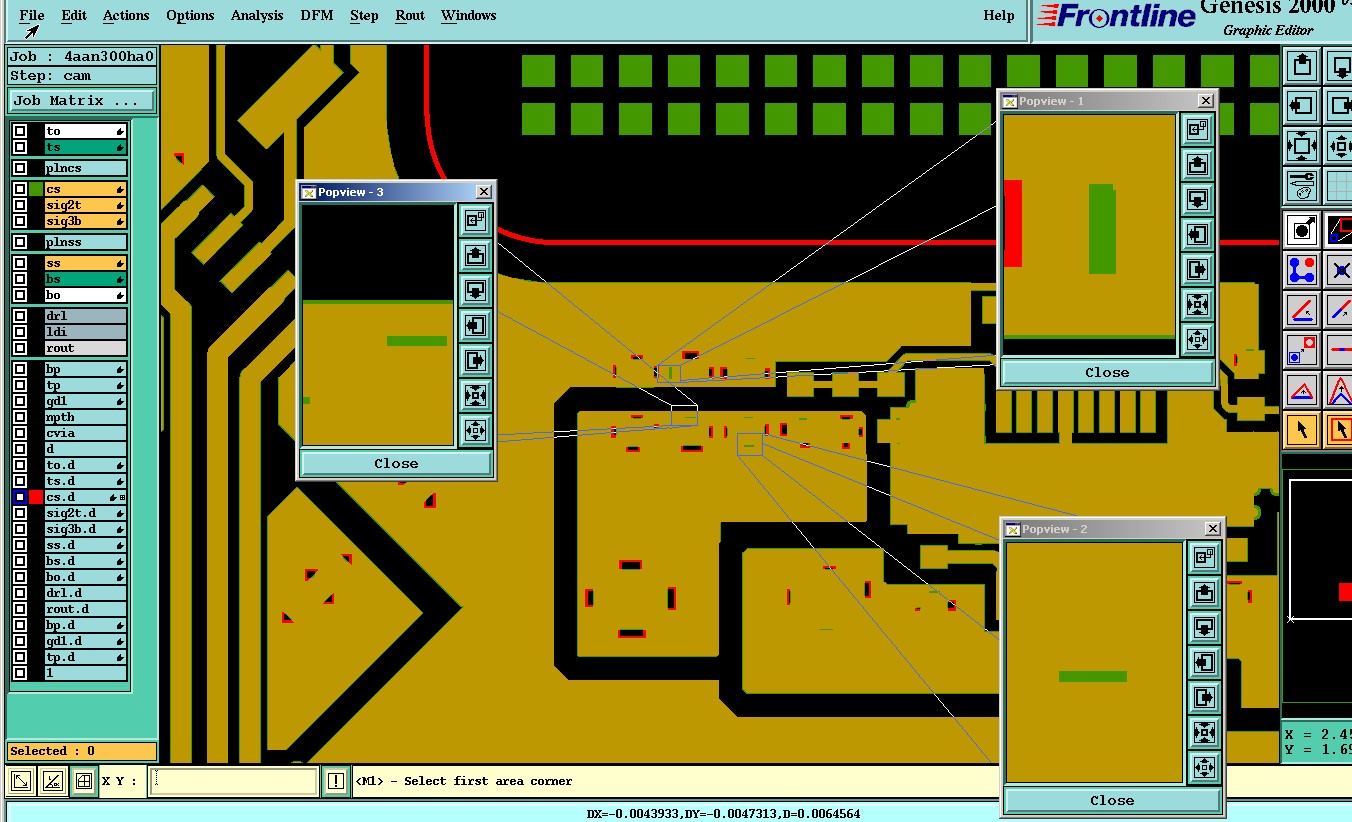Click the grid snap icon left of X Y
This screenshot has width=1352, height=822.
point(84,781)
